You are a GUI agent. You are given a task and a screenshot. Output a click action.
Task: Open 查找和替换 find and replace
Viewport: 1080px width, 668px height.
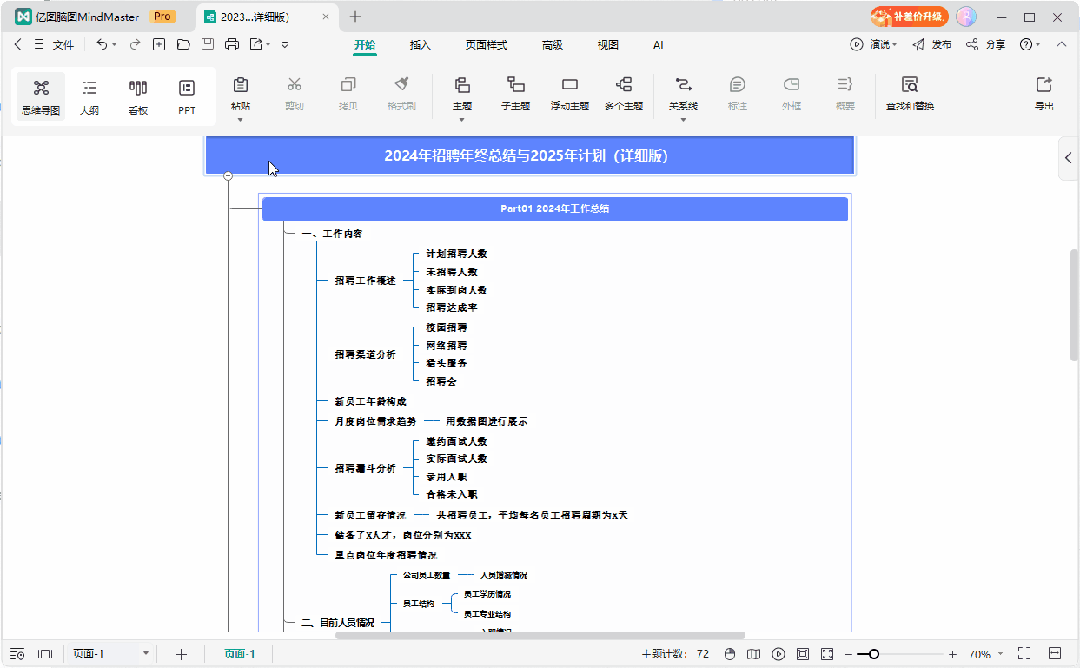910,93
